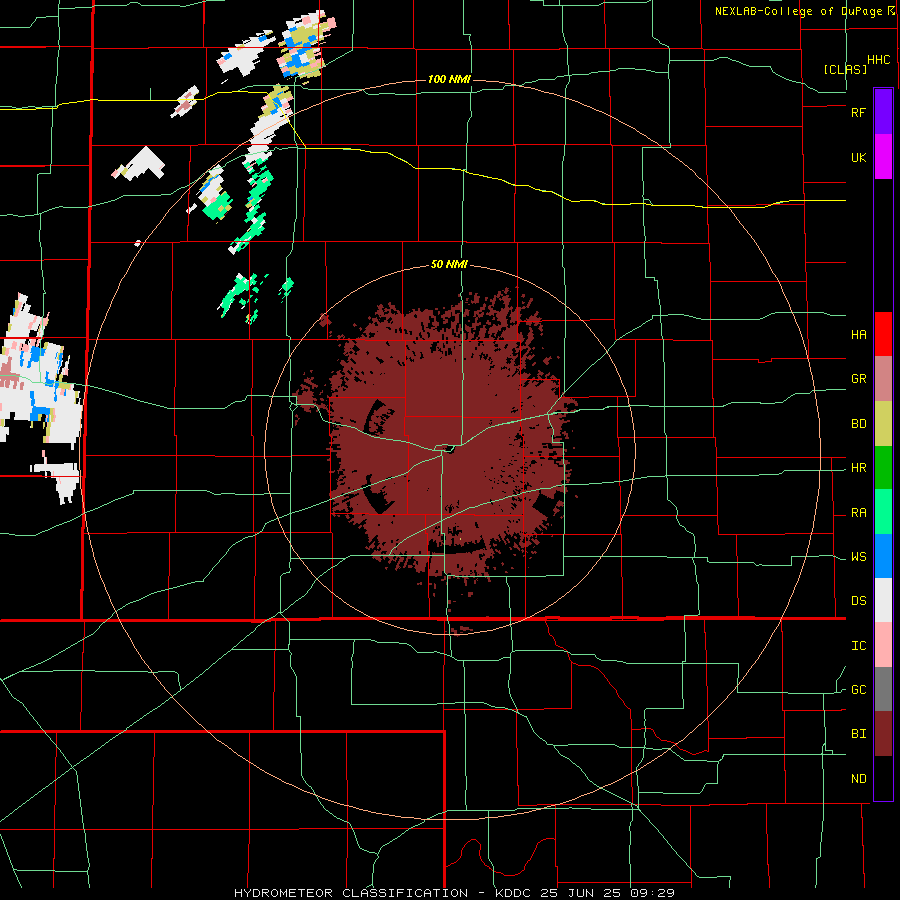Click the HA red legend swatch

click(883, 334)
